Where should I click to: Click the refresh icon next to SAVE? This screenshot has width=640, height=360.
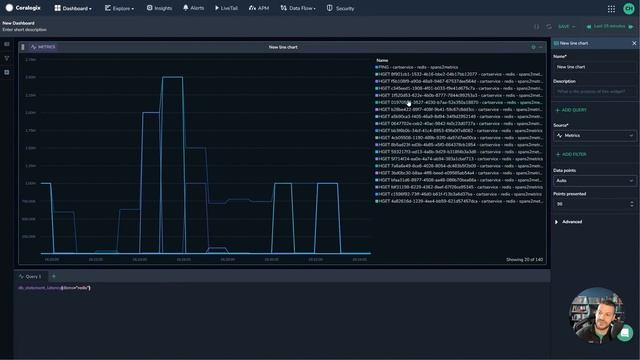549,27
